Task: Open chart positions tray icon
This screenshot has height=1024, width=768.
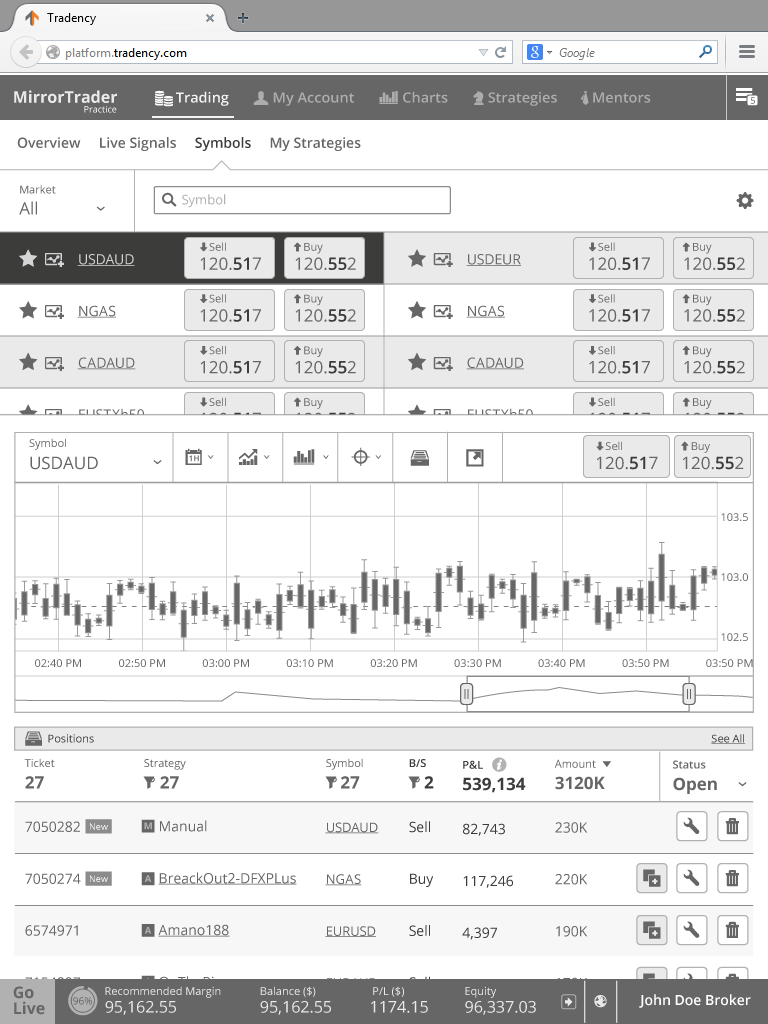Action: pyautogui.click(x=420, y=458)
